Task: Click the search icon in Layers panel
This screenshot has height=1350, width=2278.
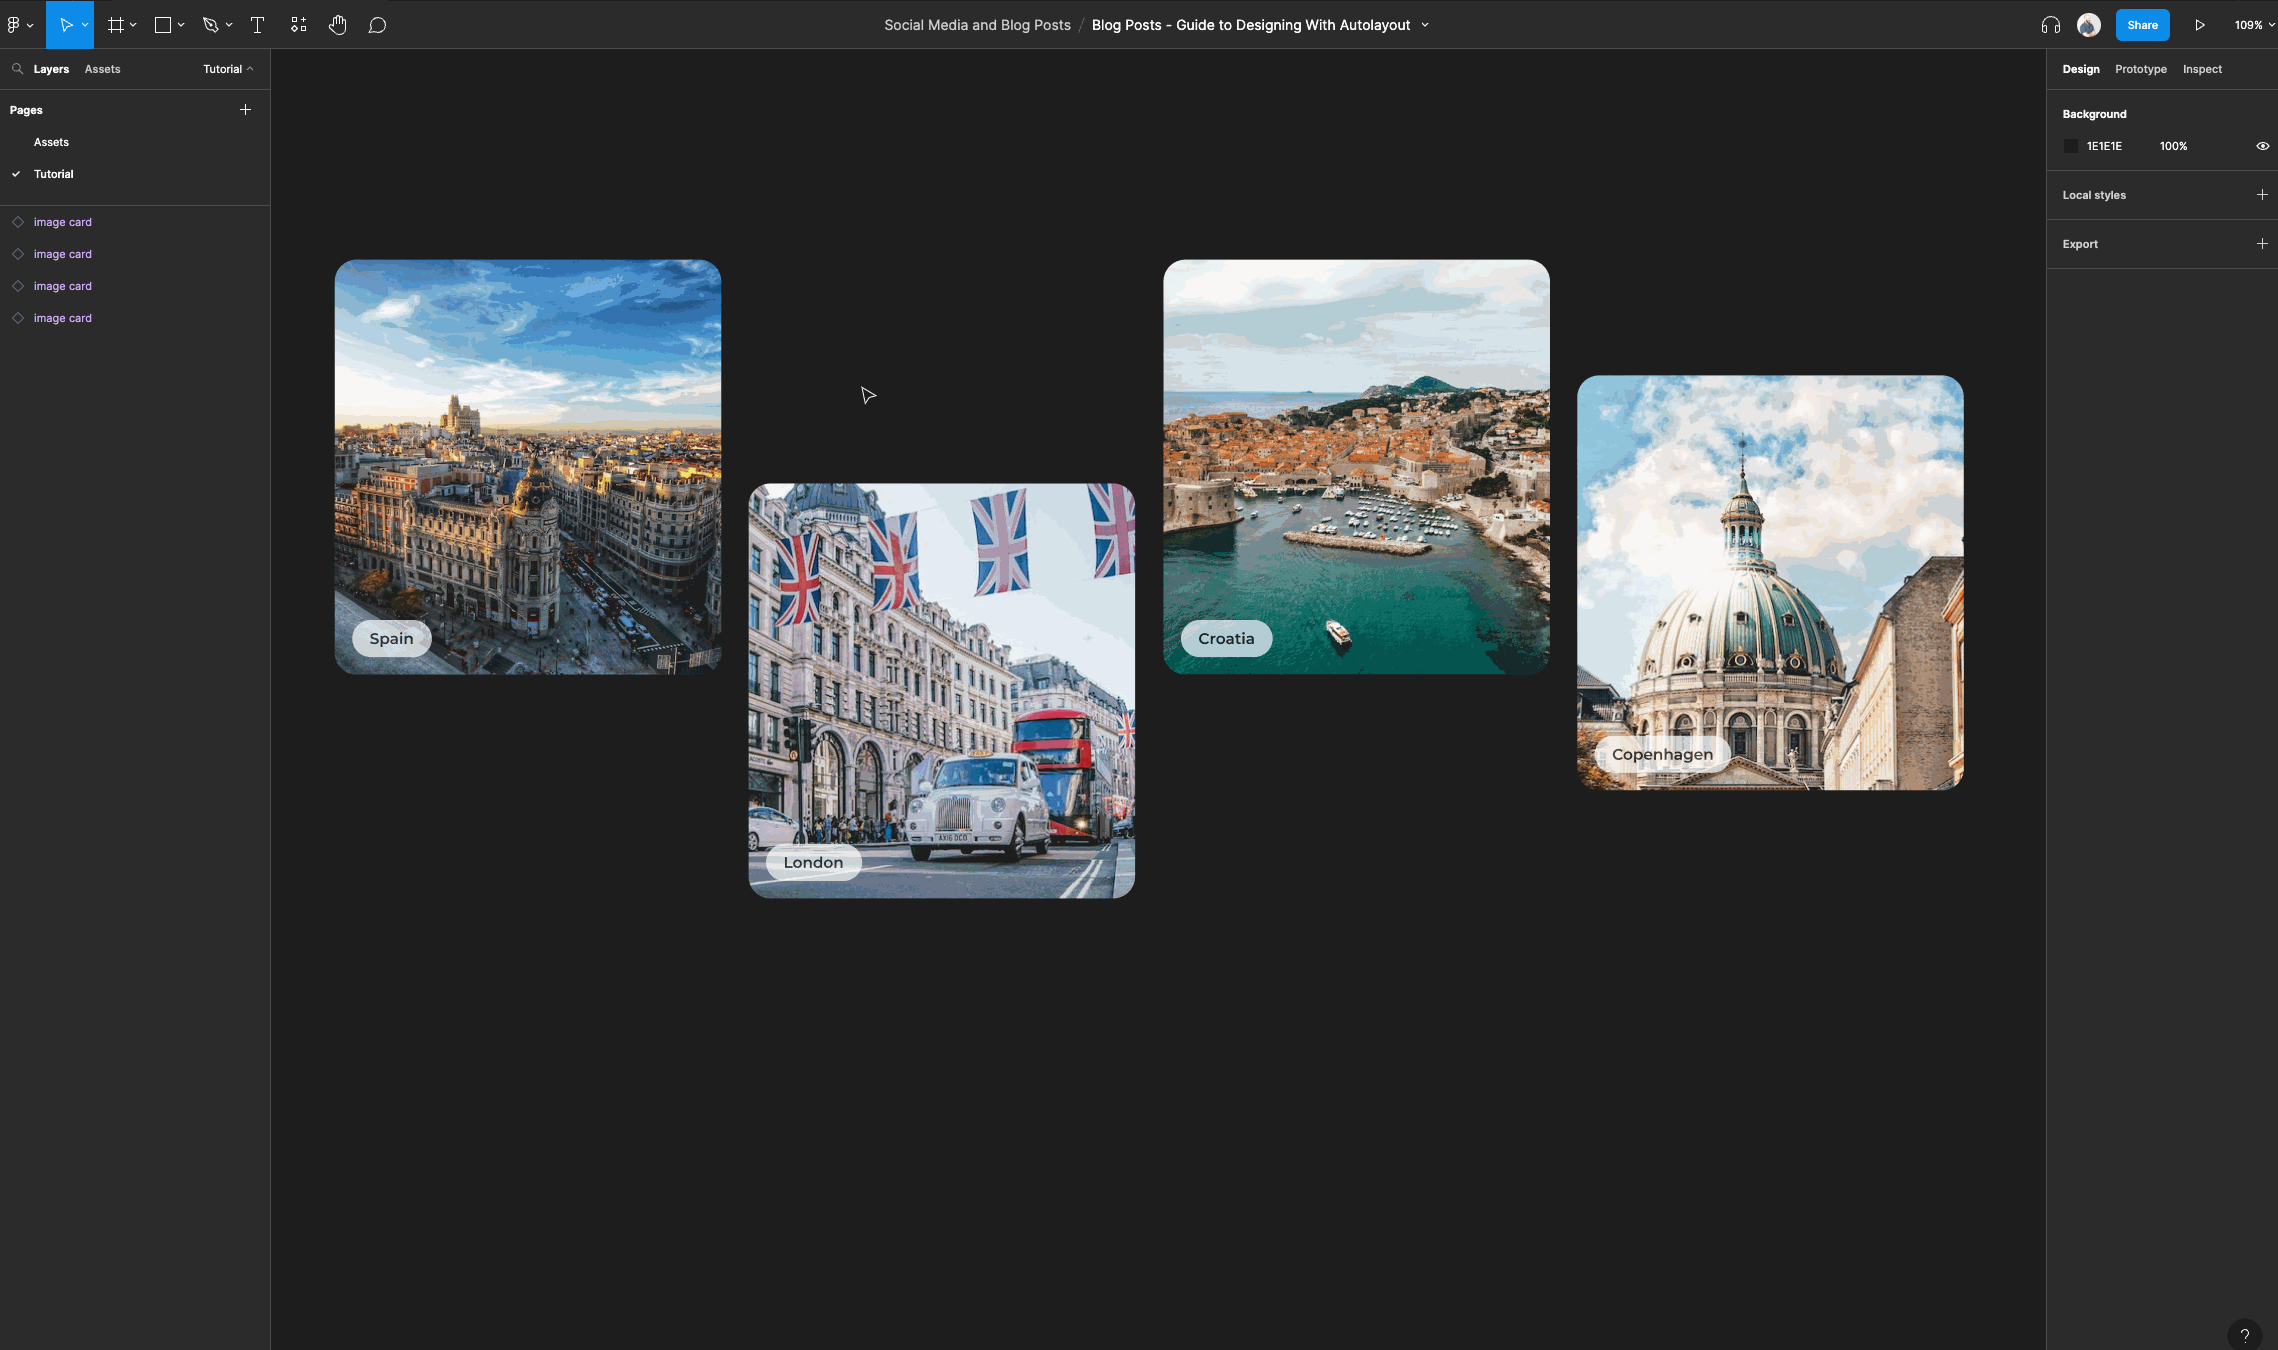Action: pos(17,69)
